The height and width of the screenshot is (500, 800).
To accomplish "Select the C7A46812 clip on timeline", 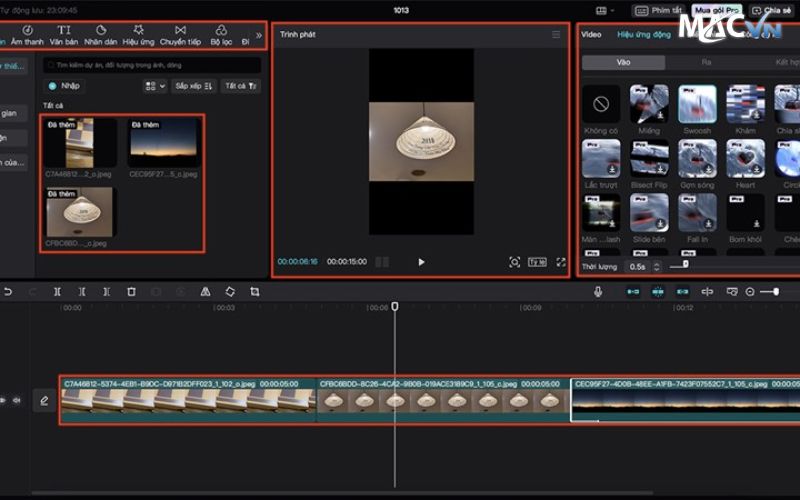I will tap(188, 401).
